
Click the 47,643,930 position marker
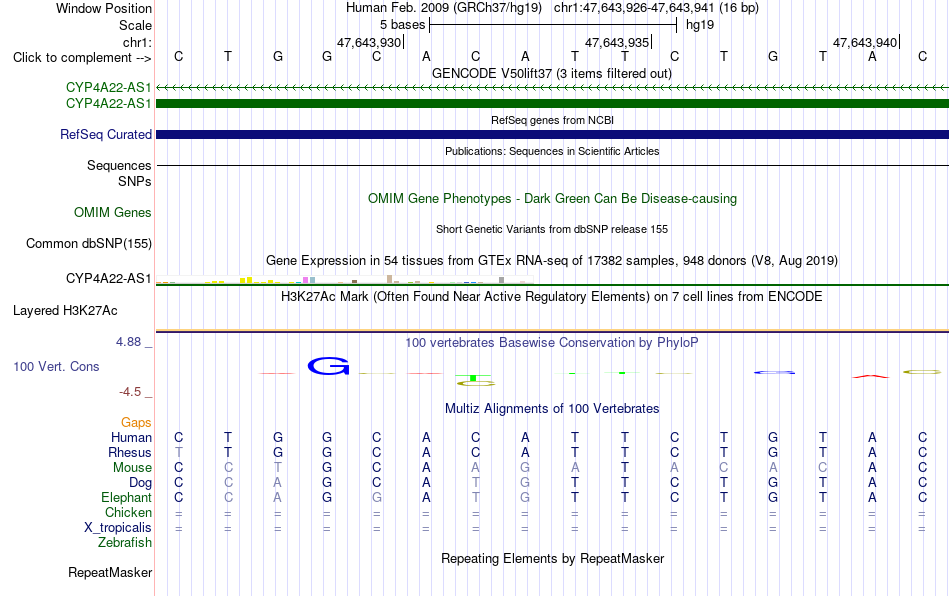click(370, 42)
